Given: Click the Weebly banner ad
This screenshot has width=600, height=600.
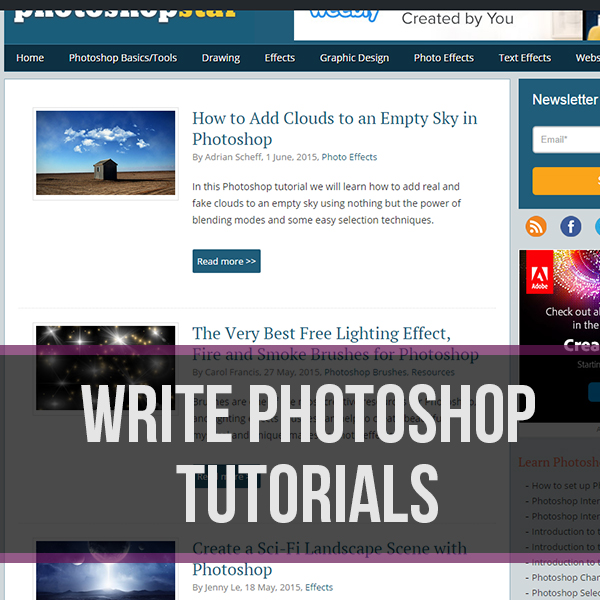Looking at the screenshot, I should click(x=438, y=25).
